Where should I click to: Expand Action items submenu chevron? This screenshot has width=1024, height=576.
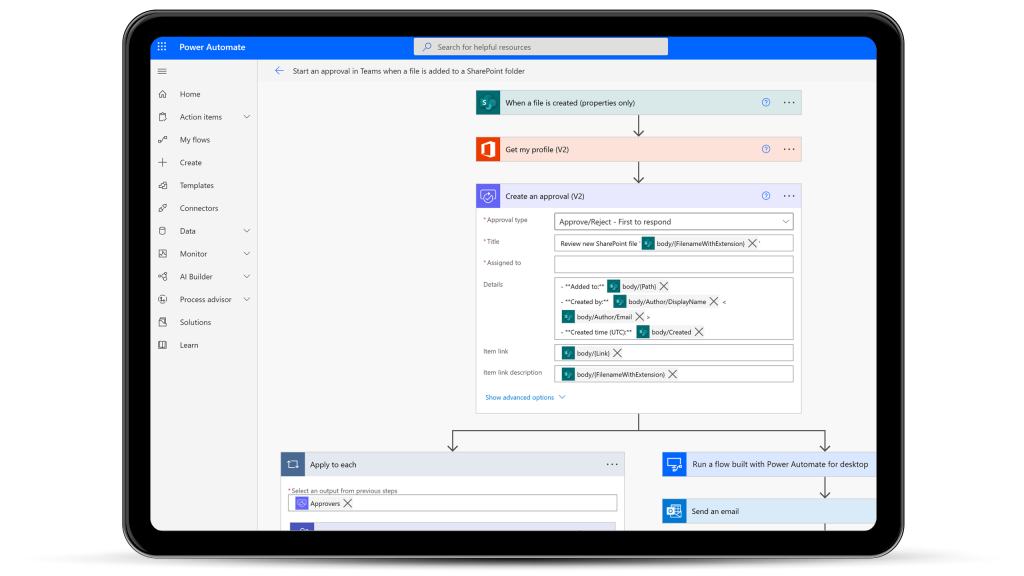tap(247, 117)
